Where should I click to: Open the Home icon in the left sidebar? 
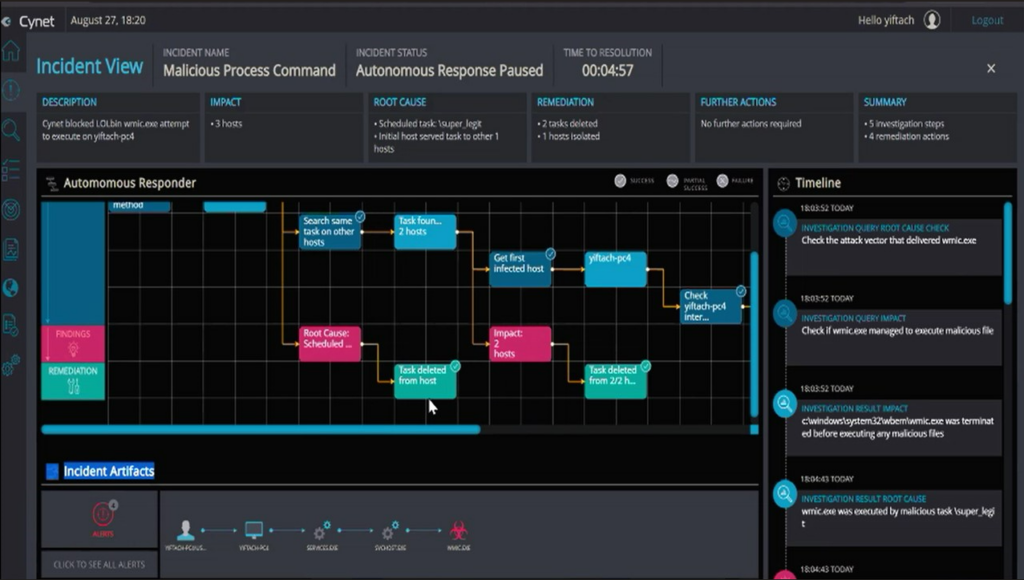pos(11,51)
